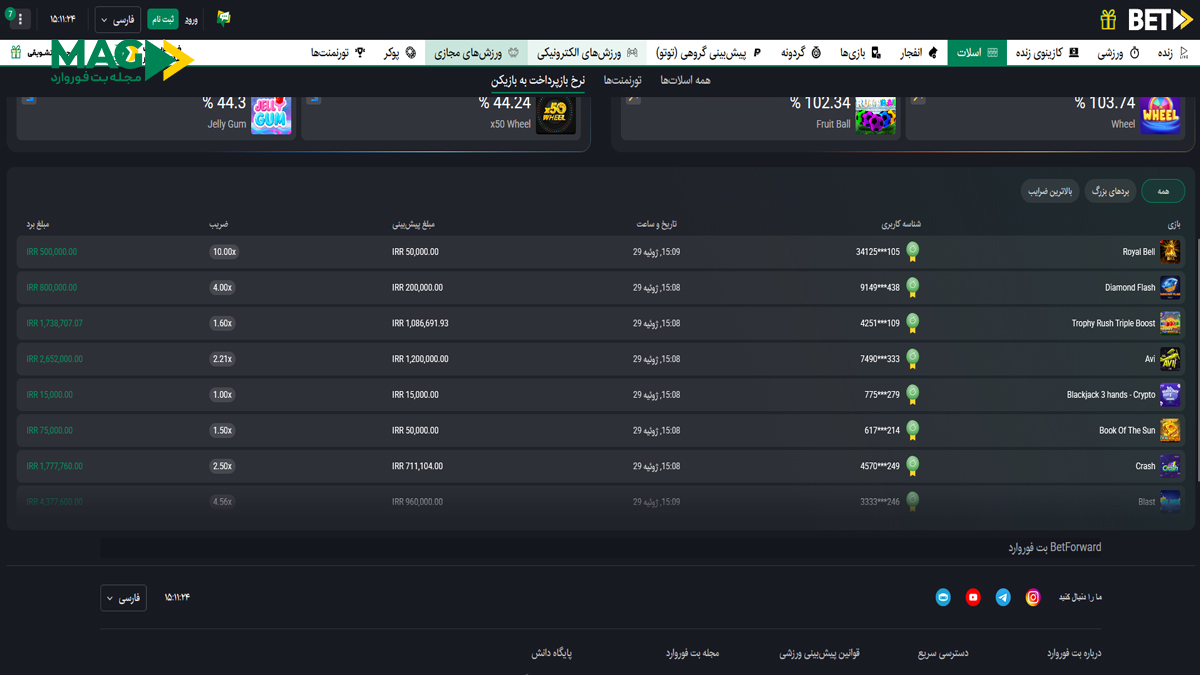This screenshot has height=675, width=1200.
Task: Open the Trophy Rush Triple Boost icon
Action: pyautogui.click(x=1170, y=323)
